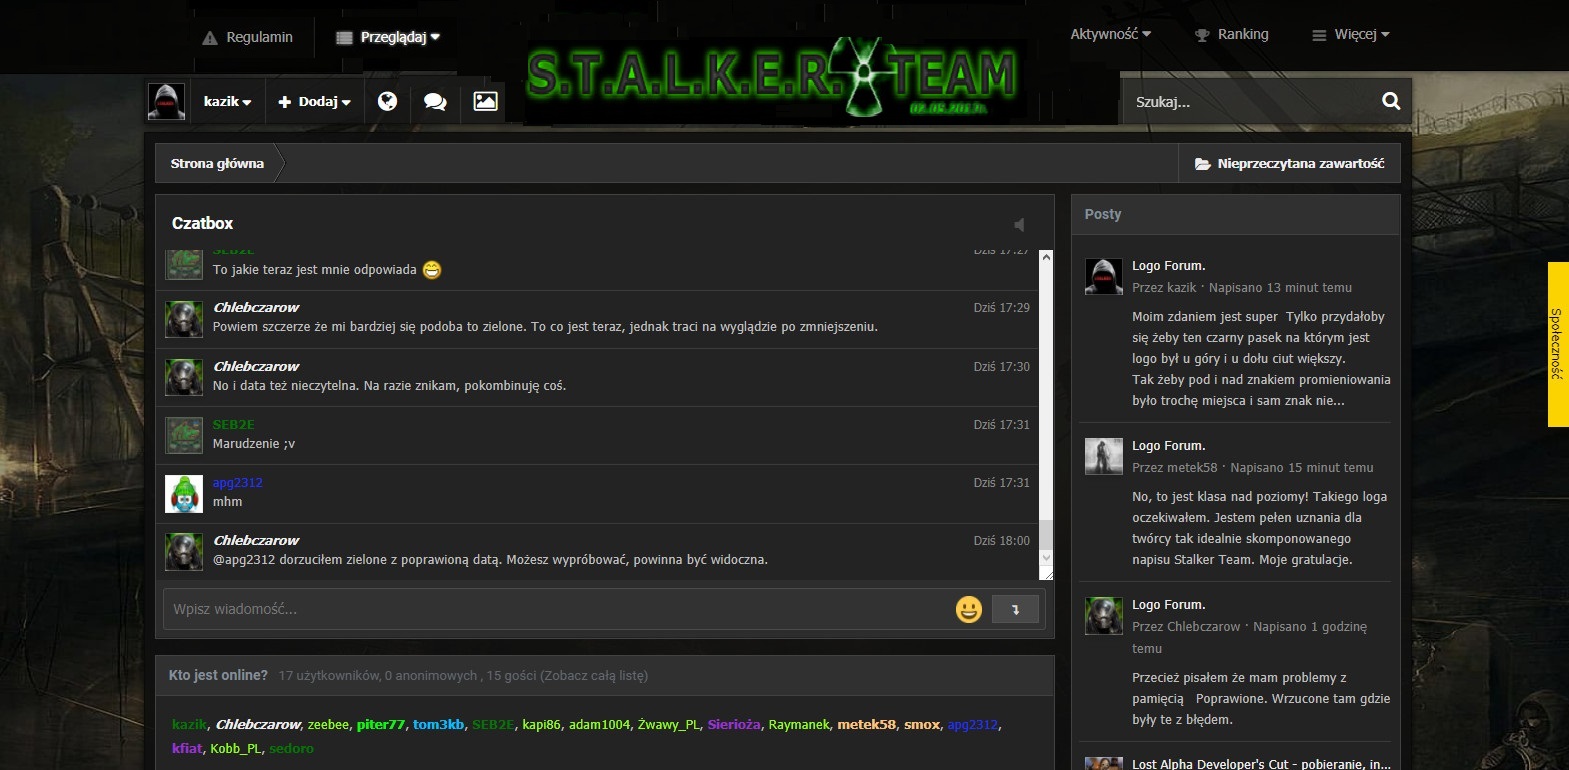Click the chat resize handle
This screenshot has height=770, width=1569.
point(1046,573)
